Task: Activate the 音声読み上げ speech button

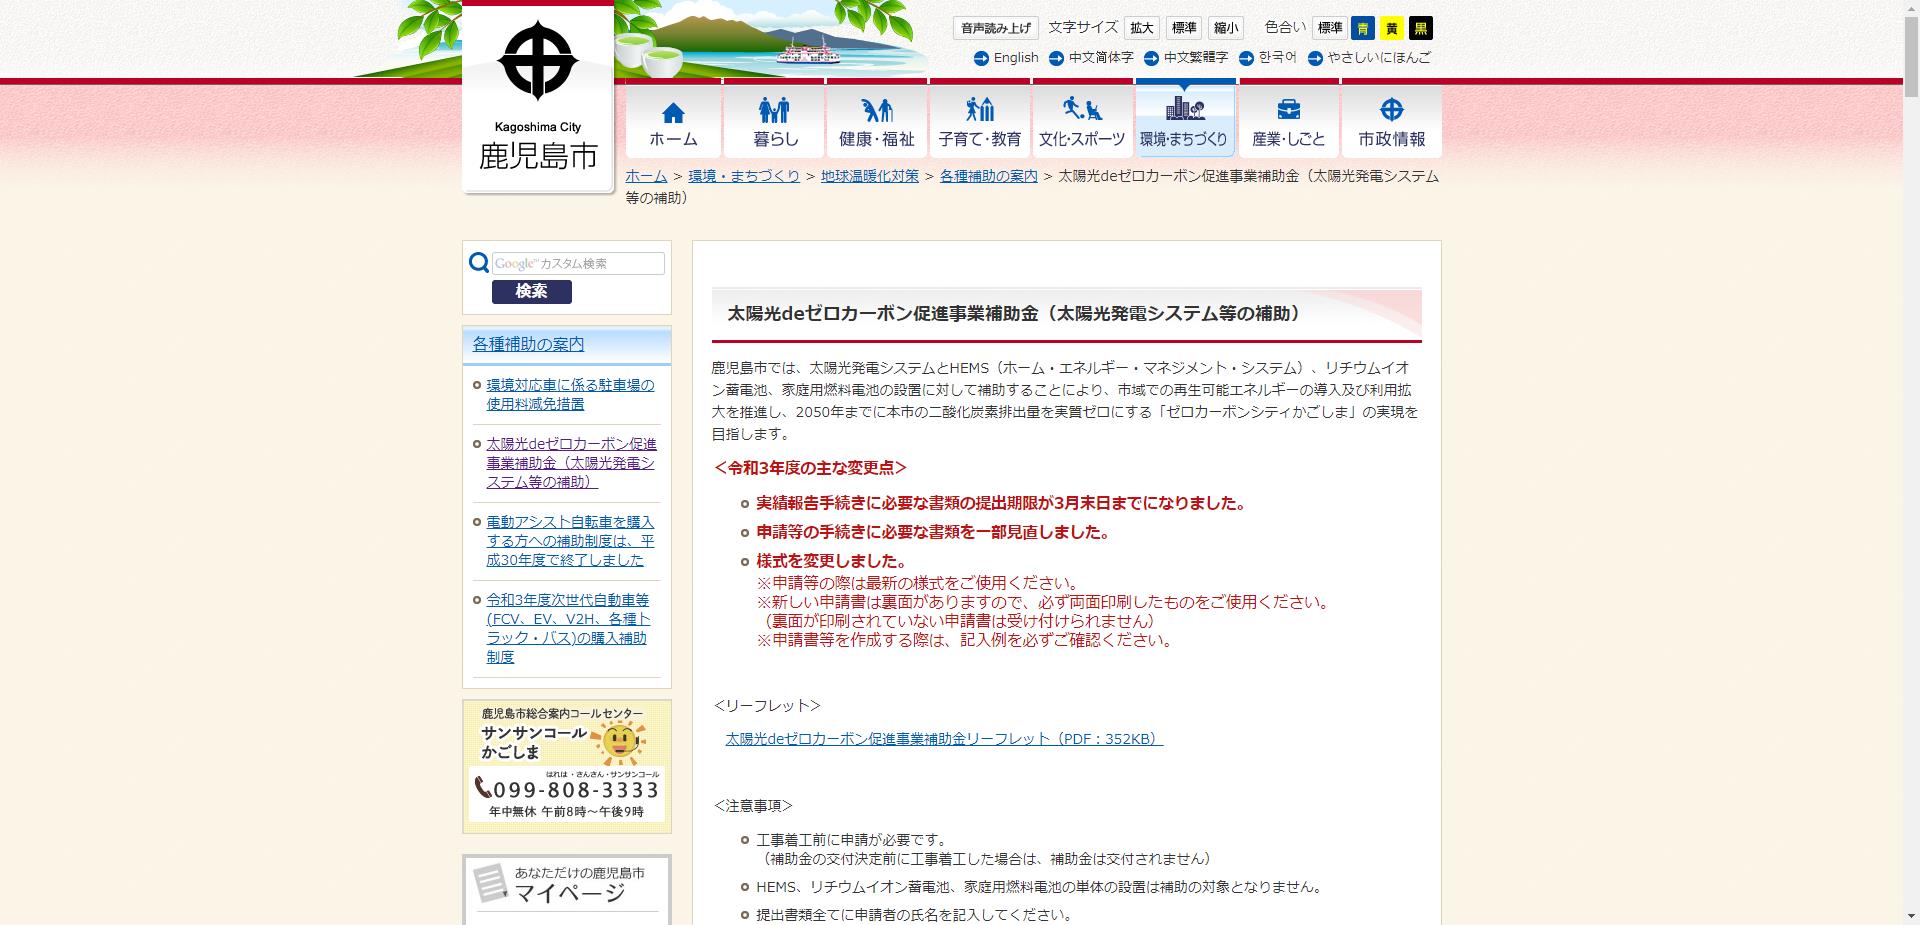Action: pos(997,27)
